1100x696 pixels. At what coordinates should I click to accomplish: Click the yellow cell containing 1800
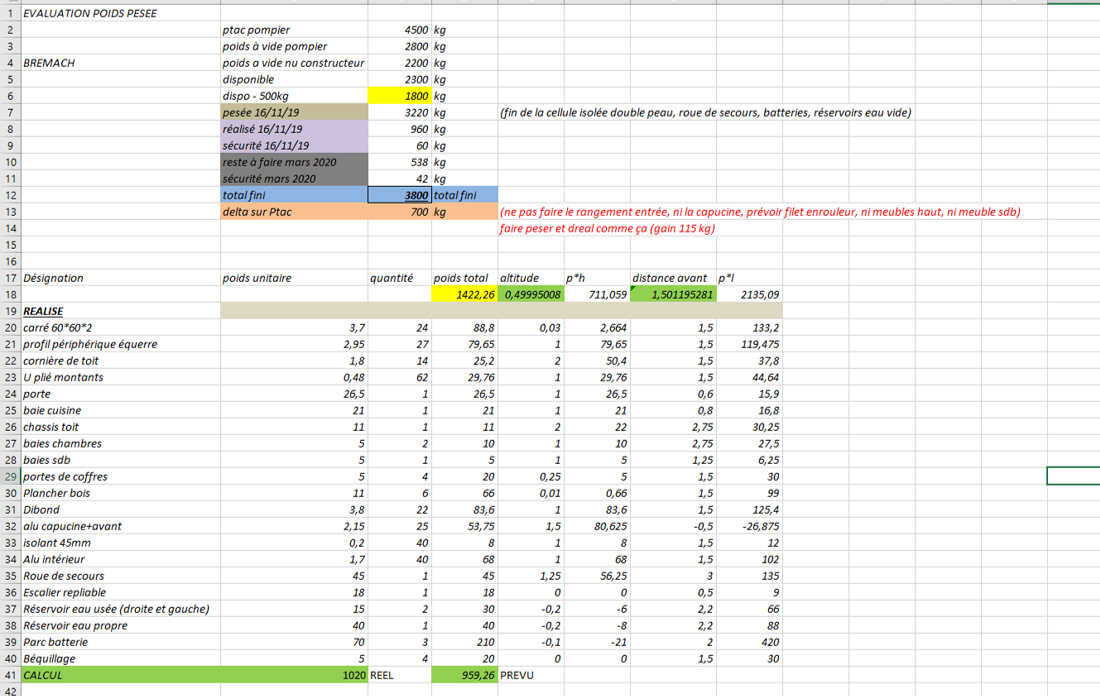coord(399,96)
